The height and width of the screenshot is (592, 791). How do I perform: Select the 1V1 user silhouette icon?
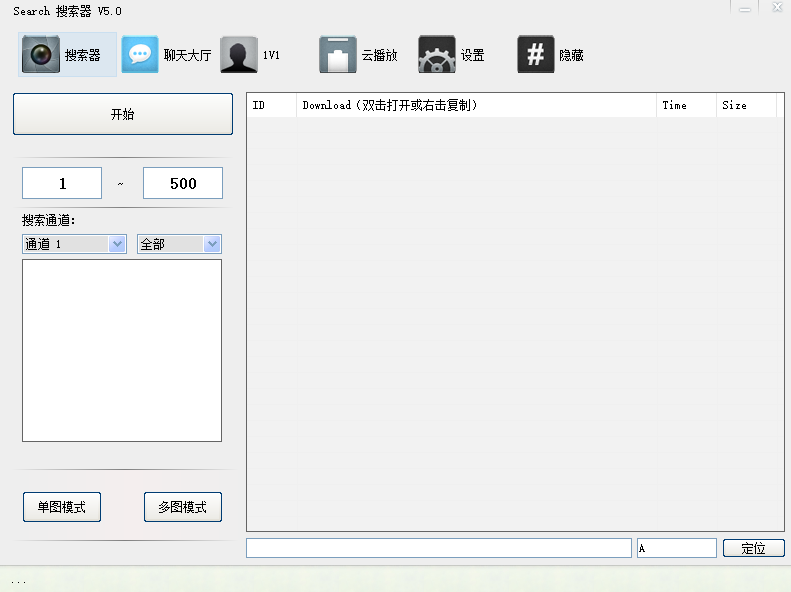[x=239, y=54]
